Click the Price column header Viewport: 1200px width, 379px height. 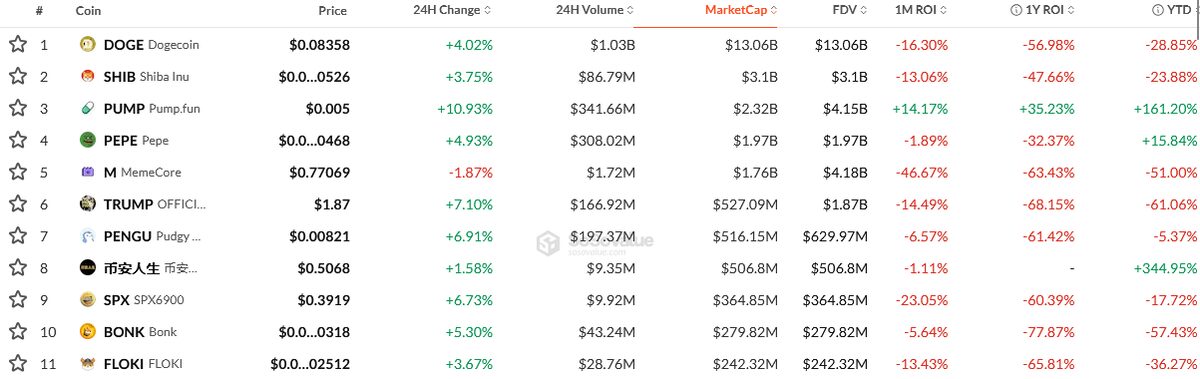point(333,11)
